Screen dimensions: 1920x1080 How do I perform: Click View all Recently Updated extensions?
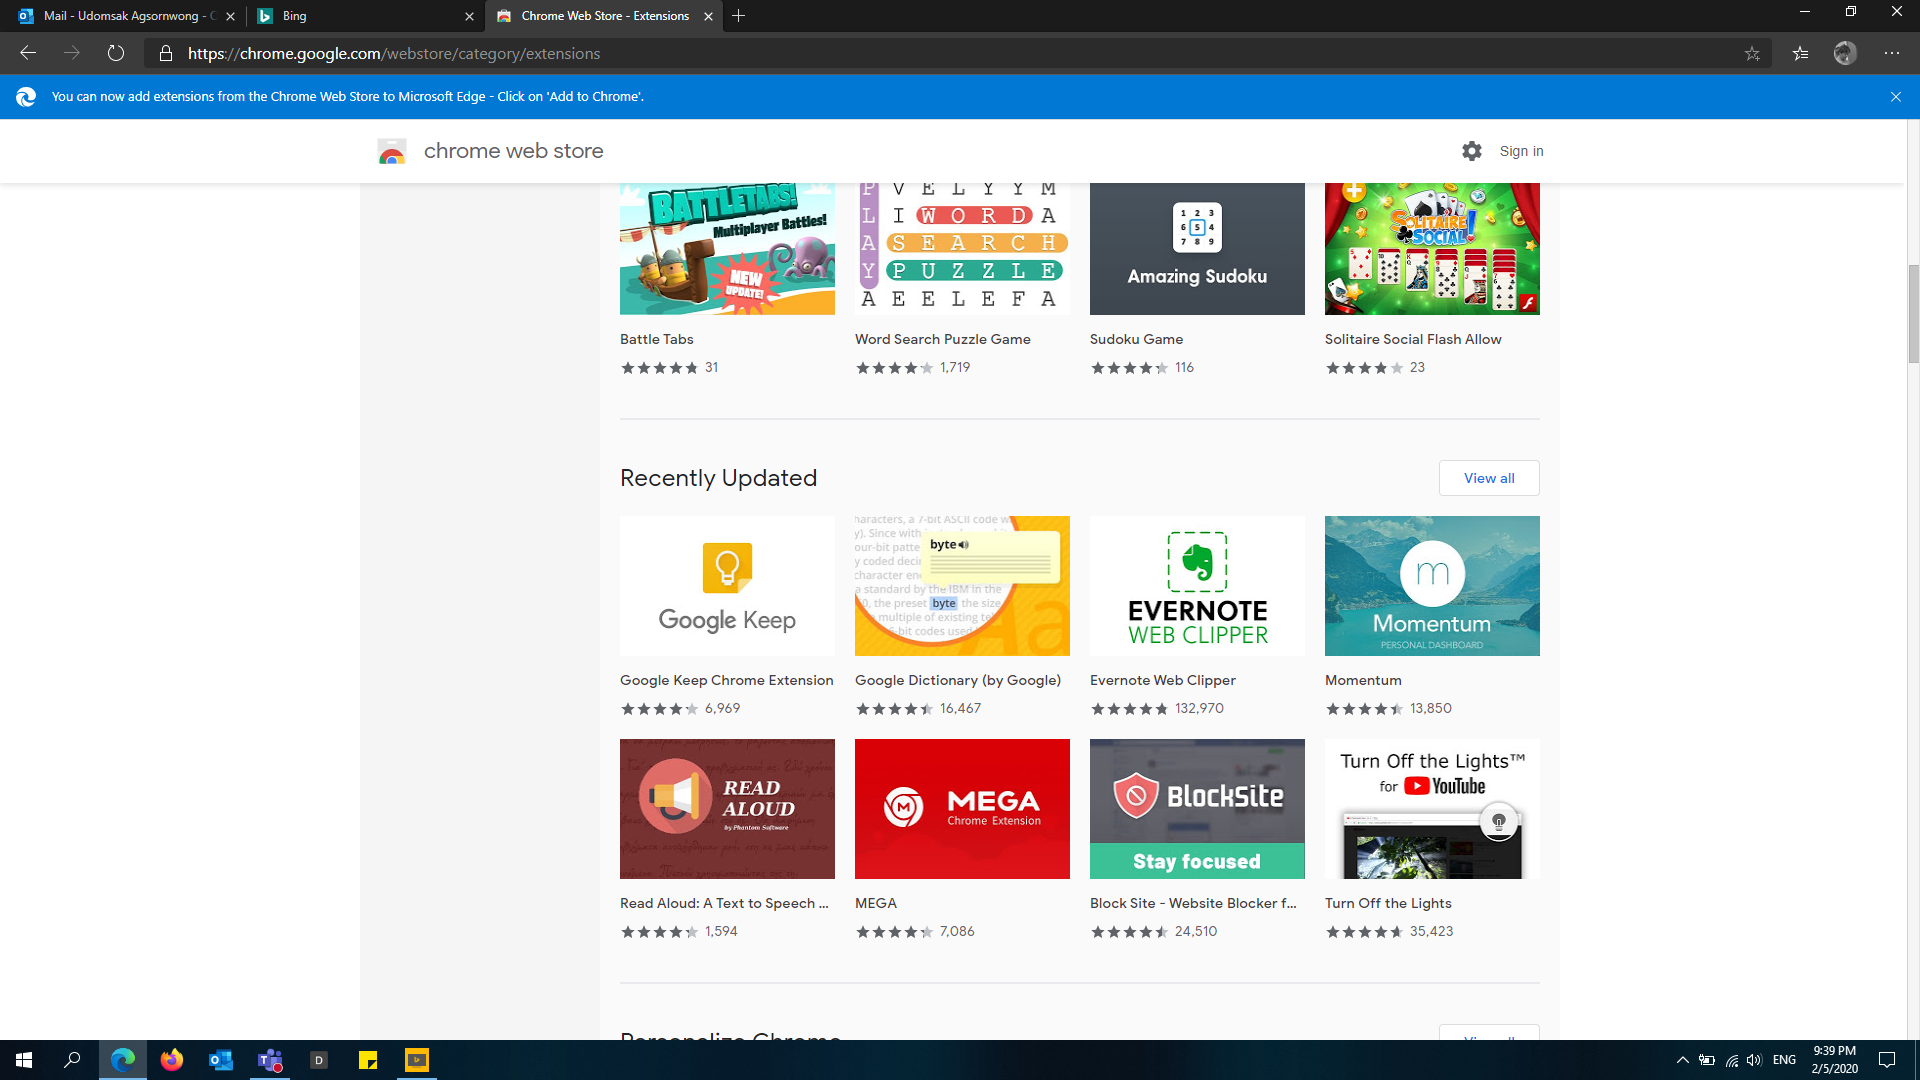(1489, 477)
